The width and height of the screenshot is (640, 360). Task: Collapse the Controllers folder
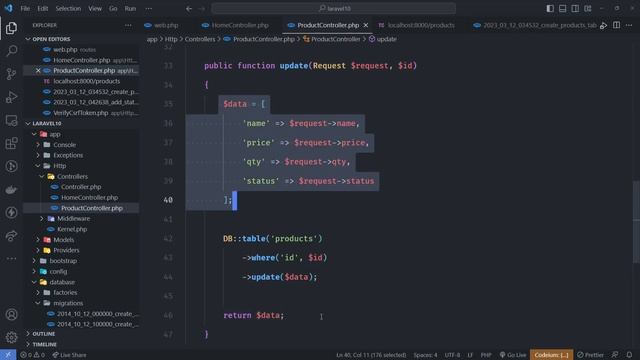point(81,176)
